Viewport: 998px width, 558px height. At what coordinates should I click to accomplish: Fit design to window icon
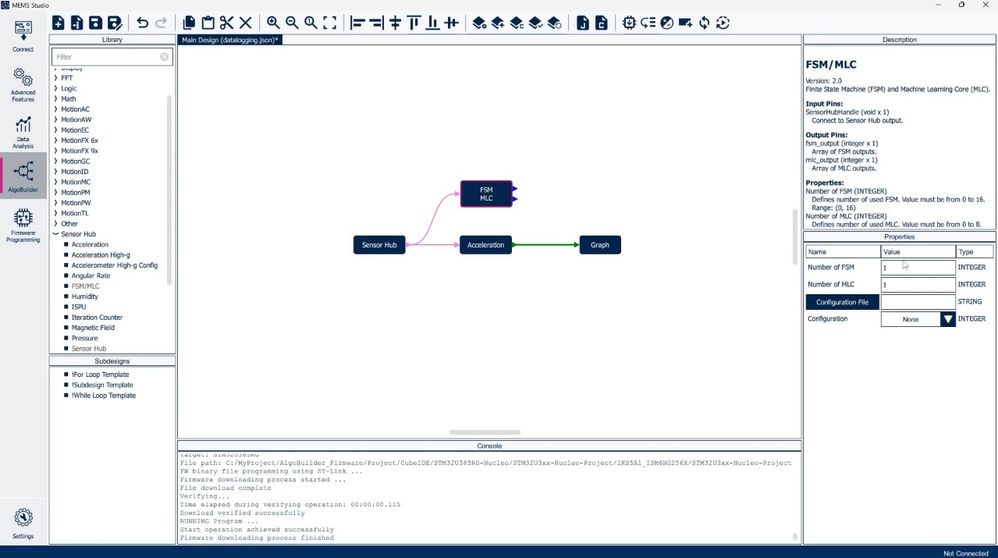(x=330, y=23)
